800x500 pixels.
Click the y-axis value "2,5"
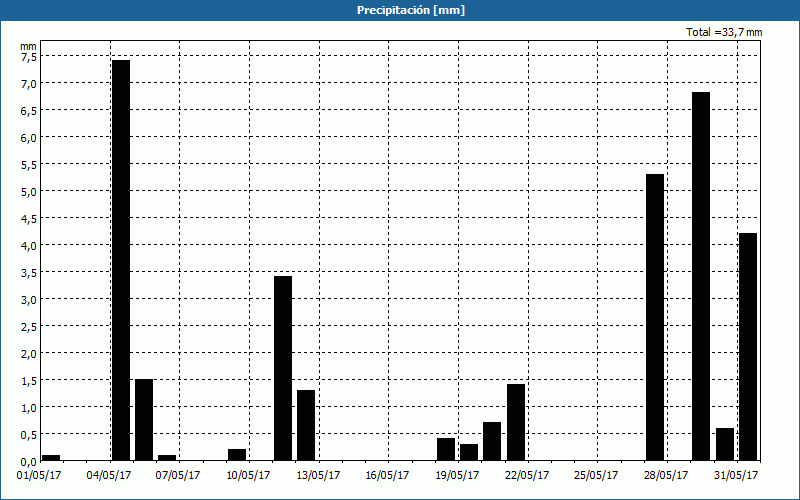tap(29, 327)
